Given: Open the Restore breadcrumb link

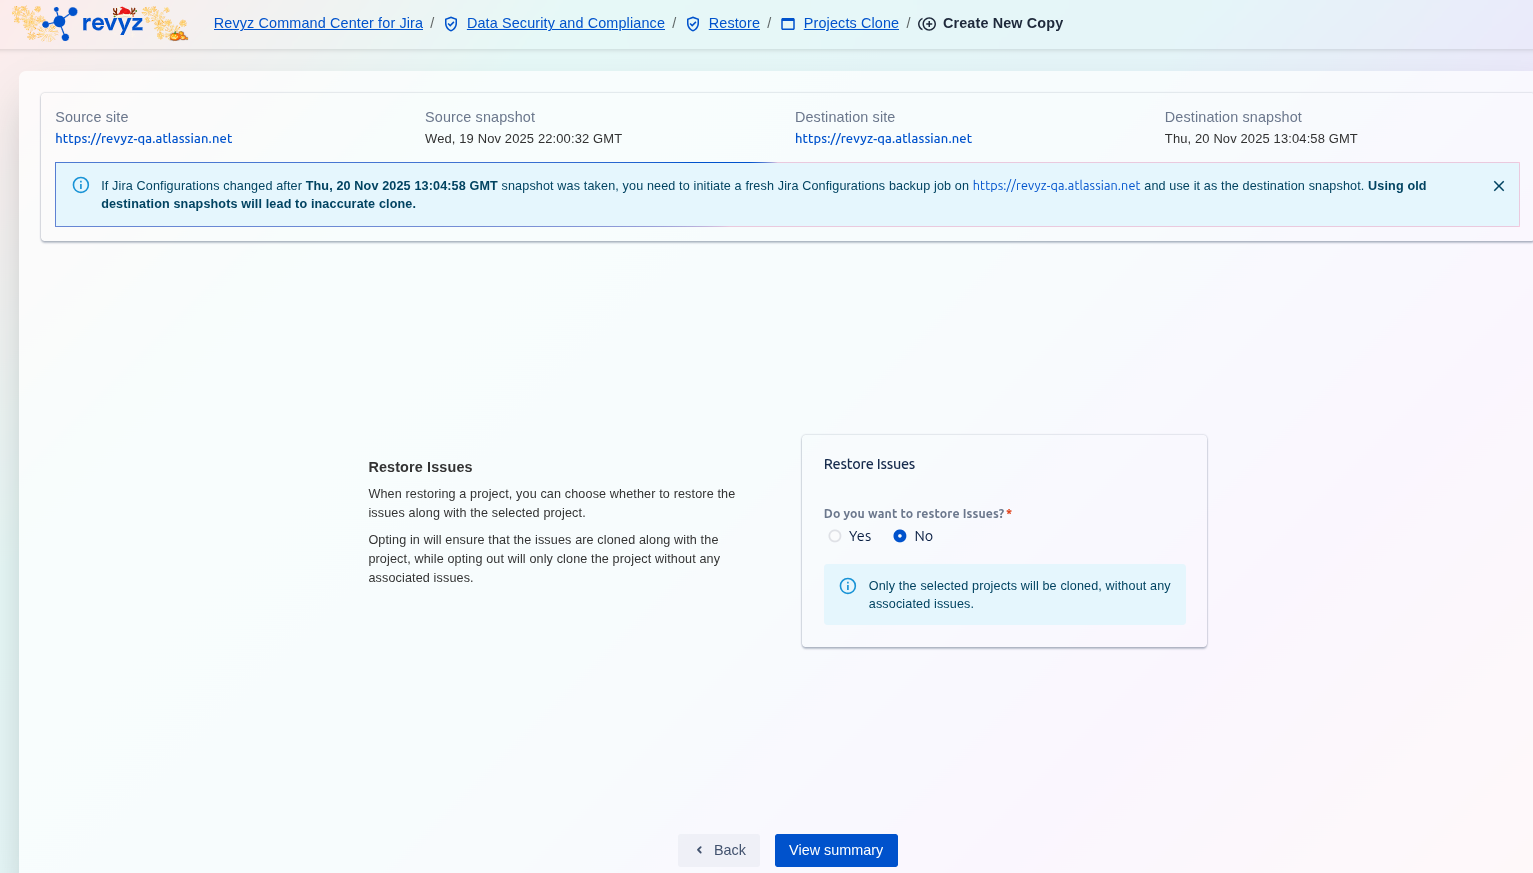Looking at the screenshot, I should pos(734,23).
